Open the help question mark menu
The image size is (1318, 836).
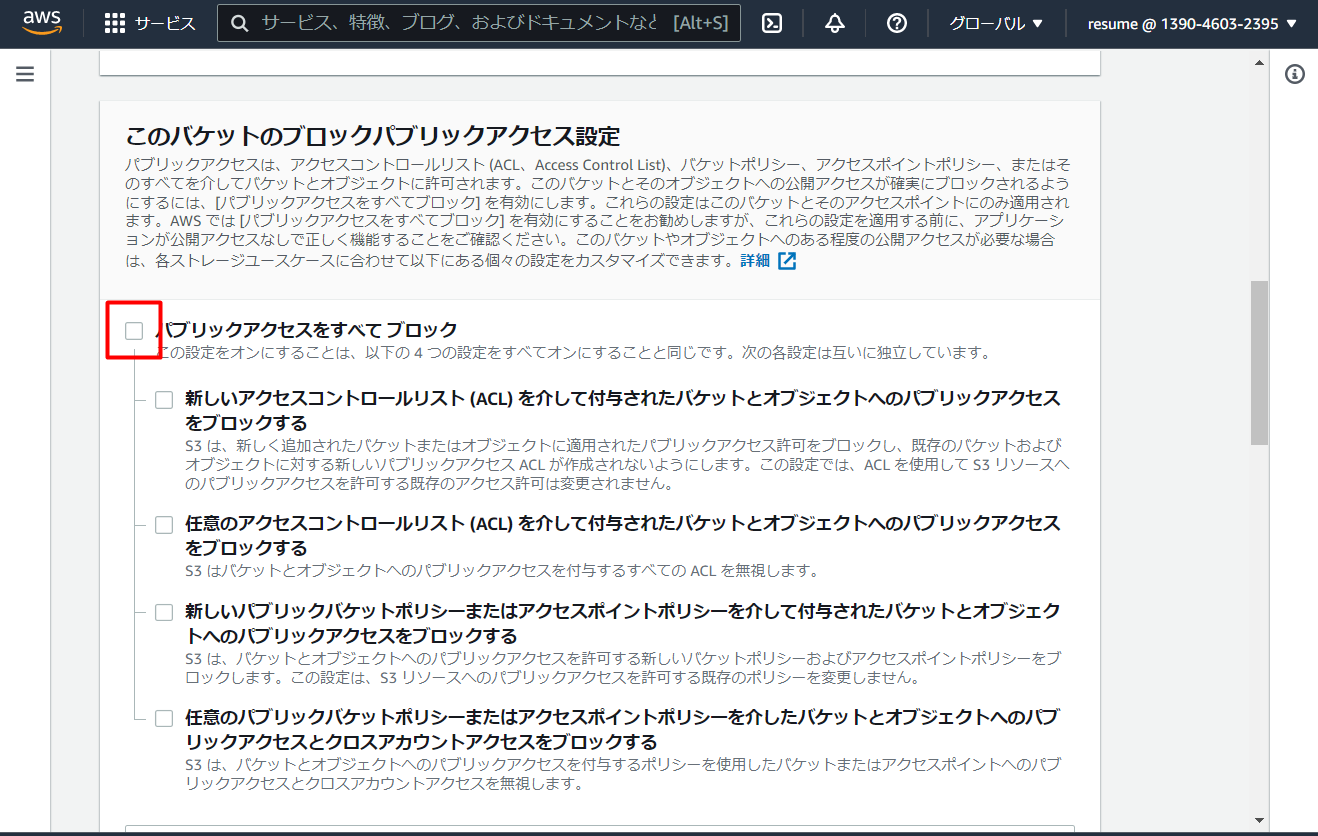coord(897,24)
